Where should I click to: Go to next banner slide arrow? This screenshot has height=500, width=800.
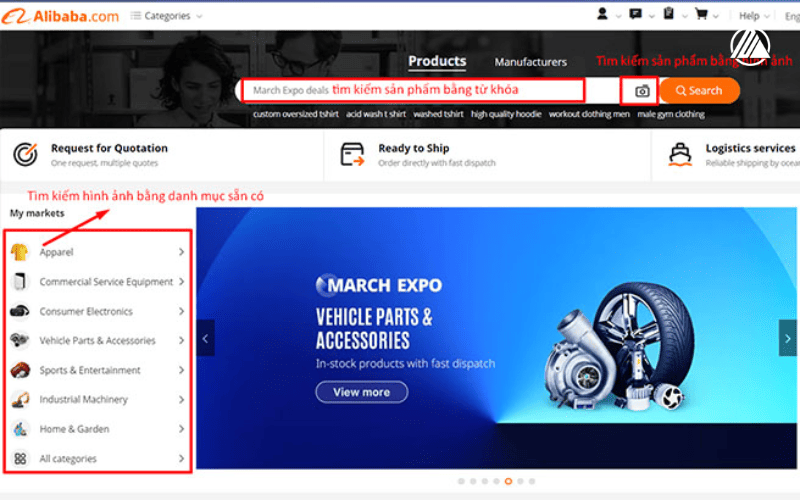point(787,338)
